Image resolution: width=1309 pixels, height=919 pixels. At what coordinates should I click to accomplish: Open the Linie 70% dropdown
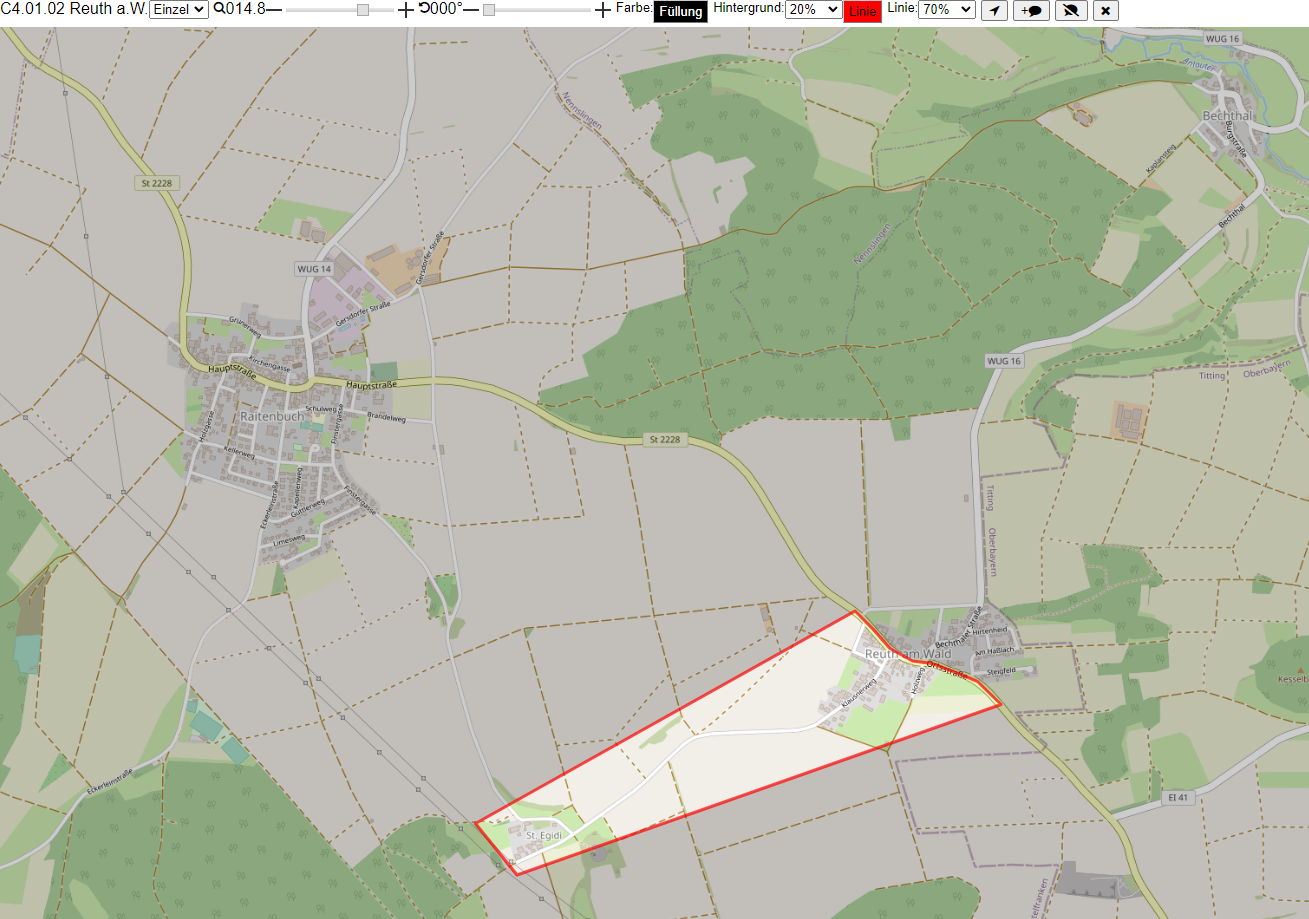(946, 9)
